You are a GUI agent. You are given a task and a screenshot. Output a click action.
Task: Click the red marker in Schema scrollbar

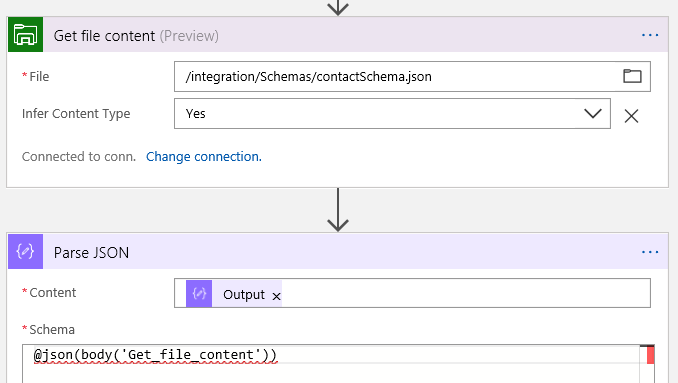pos(650,355)
